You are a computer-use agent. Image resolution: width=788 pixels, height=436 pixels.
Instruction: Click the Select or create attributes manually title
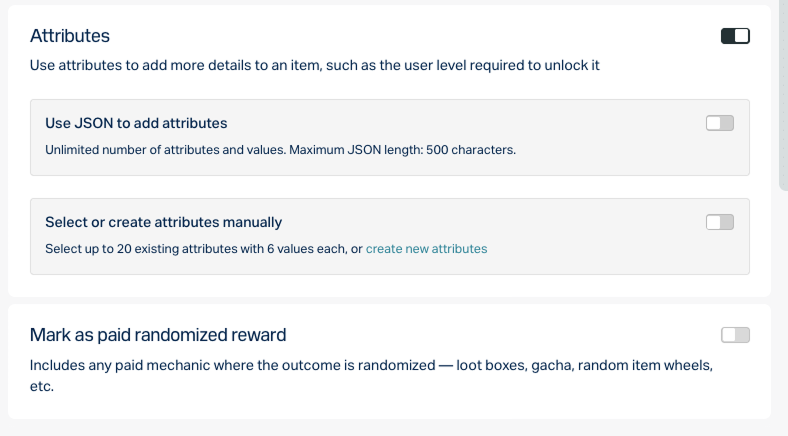click(163, 223)
